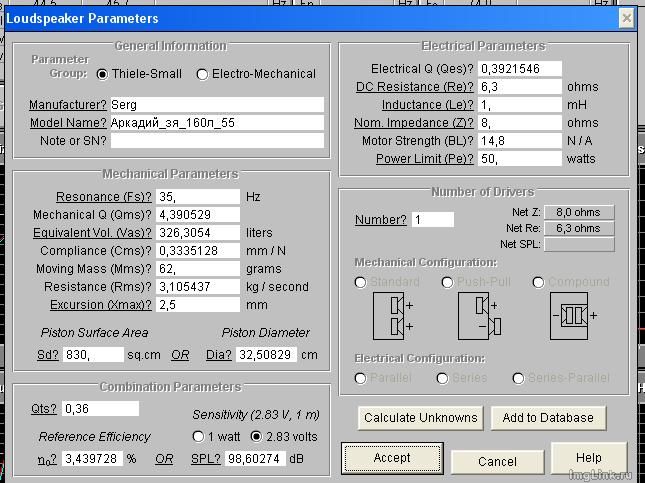Edit the Number of drivers field
645x483 pixels.
(x=431, y=219)
